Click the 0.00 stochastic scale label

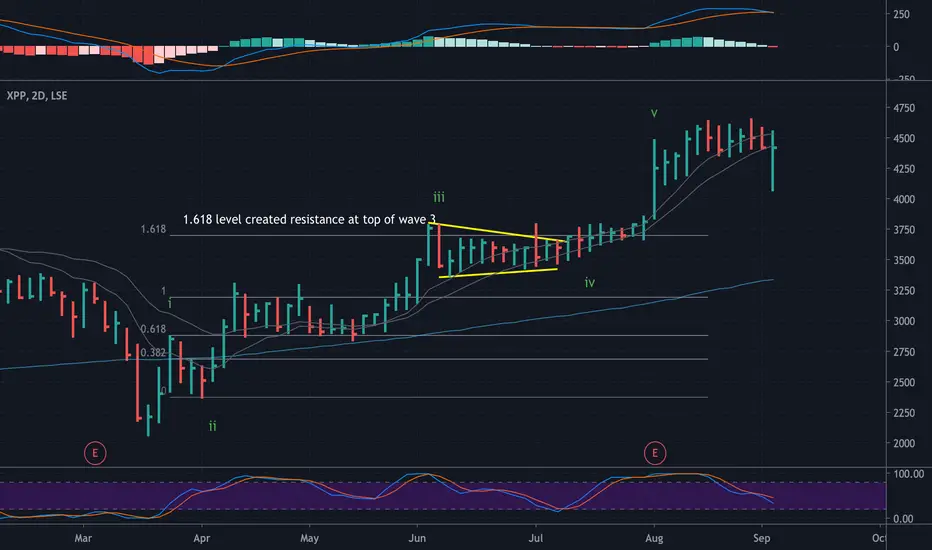(x=903, y=518)
